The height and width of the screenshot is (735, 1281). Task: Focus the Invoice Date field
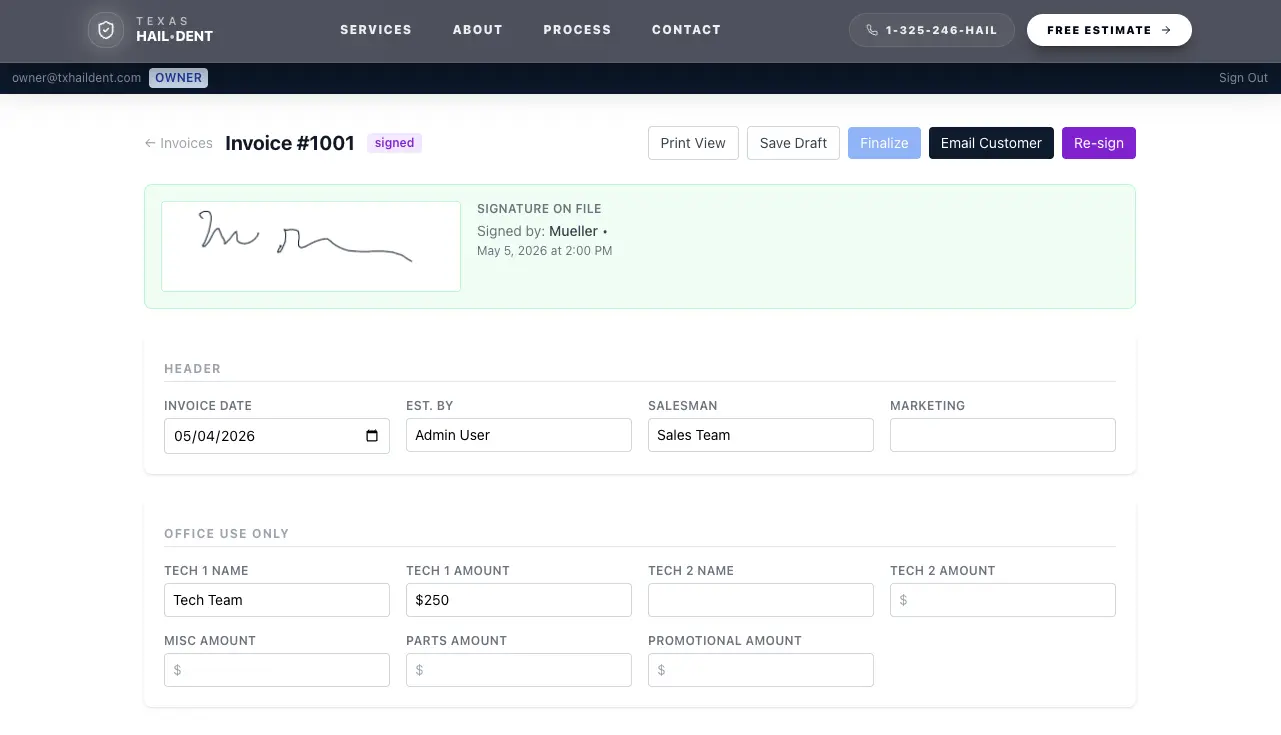[x=277, y=435]
